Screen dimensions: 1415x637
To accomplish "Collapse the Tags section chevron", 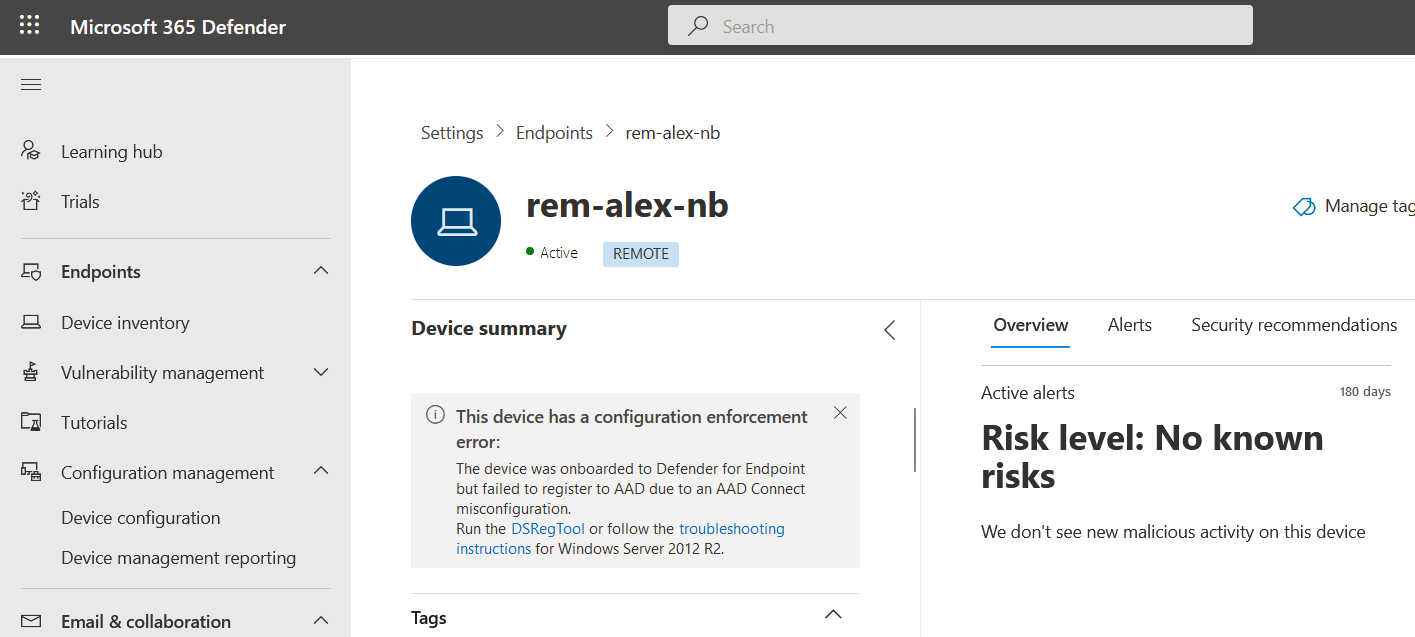I will [x=833, y=615].
